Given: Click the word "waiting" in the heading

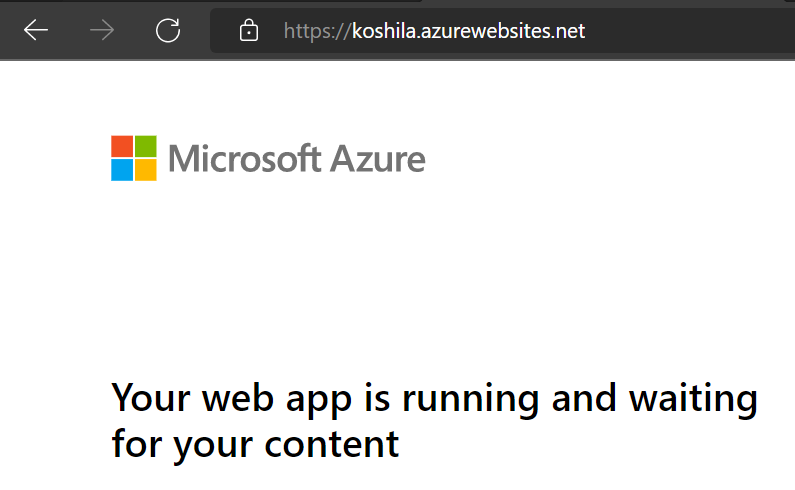Looking at the screenshot, I should tap(693, 400).
